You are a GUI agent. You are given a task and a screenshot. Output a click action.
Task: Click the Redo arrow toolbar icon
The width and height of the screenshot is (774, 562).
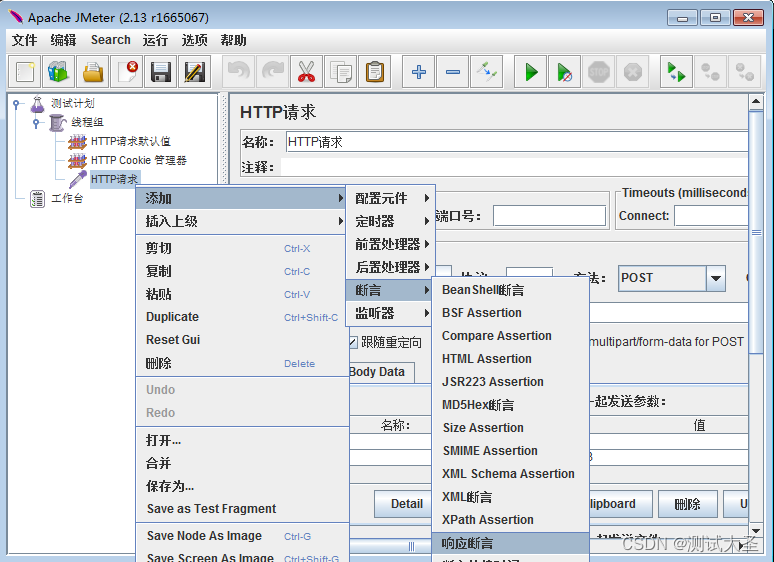[x=273, y=72]
